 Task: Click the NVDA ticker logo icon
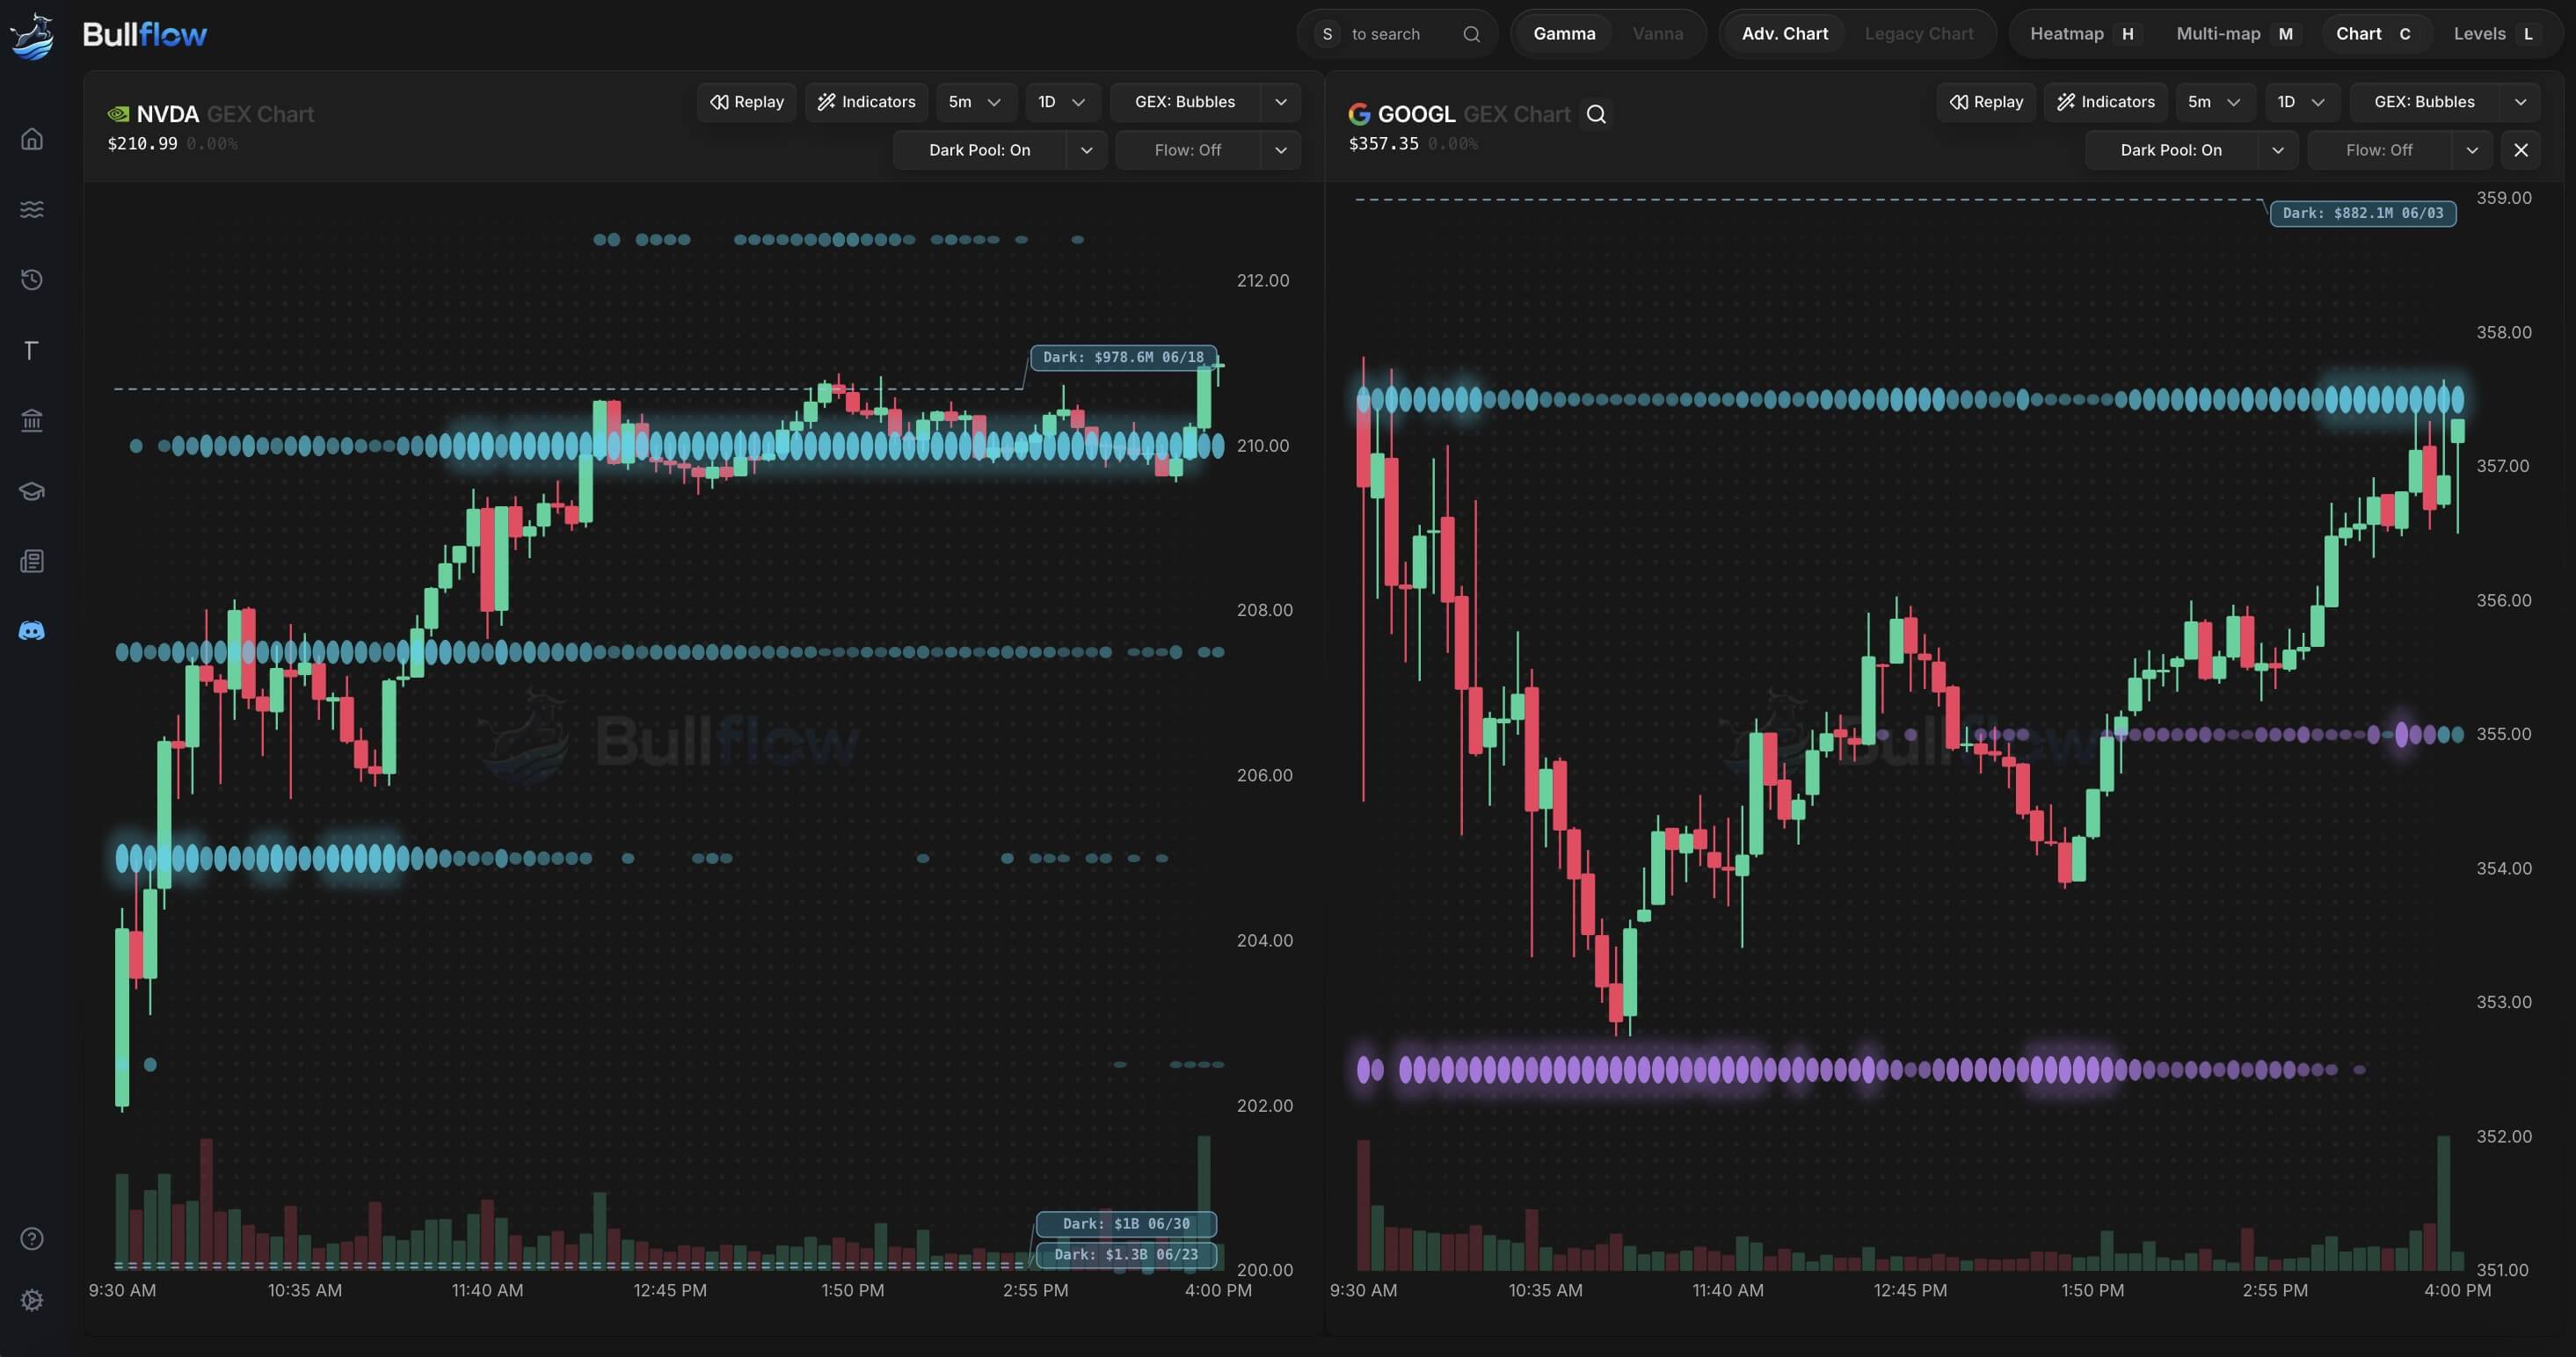pyautogui.click(x=118, y=114)
